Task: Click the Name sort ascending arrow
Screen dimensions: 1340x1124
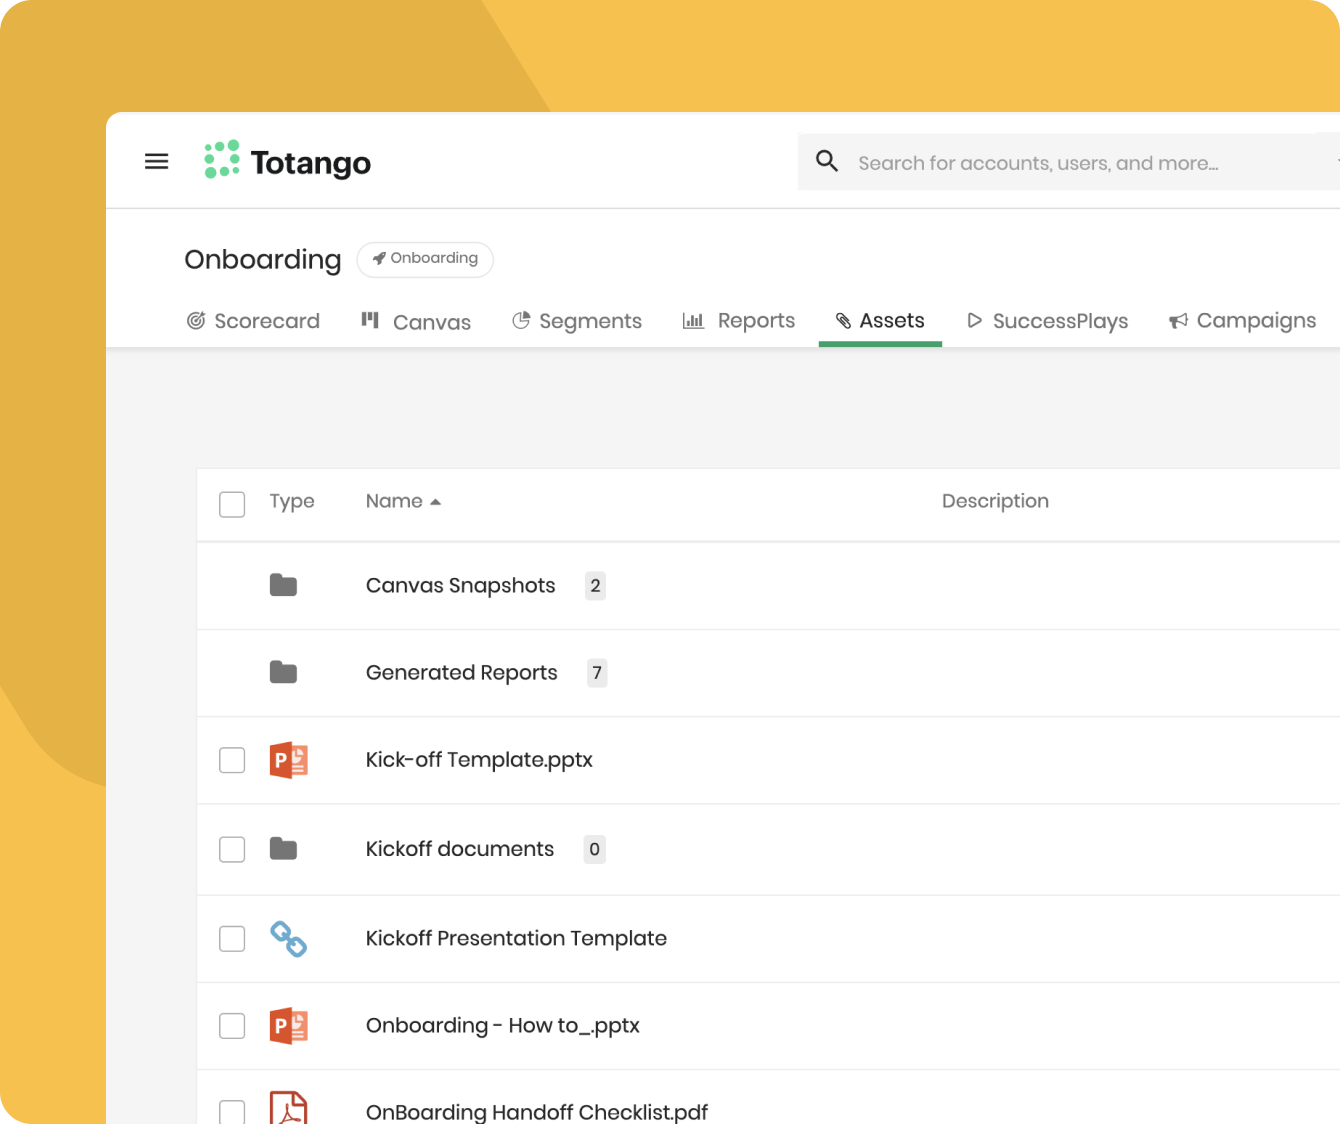Action: coord(435,502)
